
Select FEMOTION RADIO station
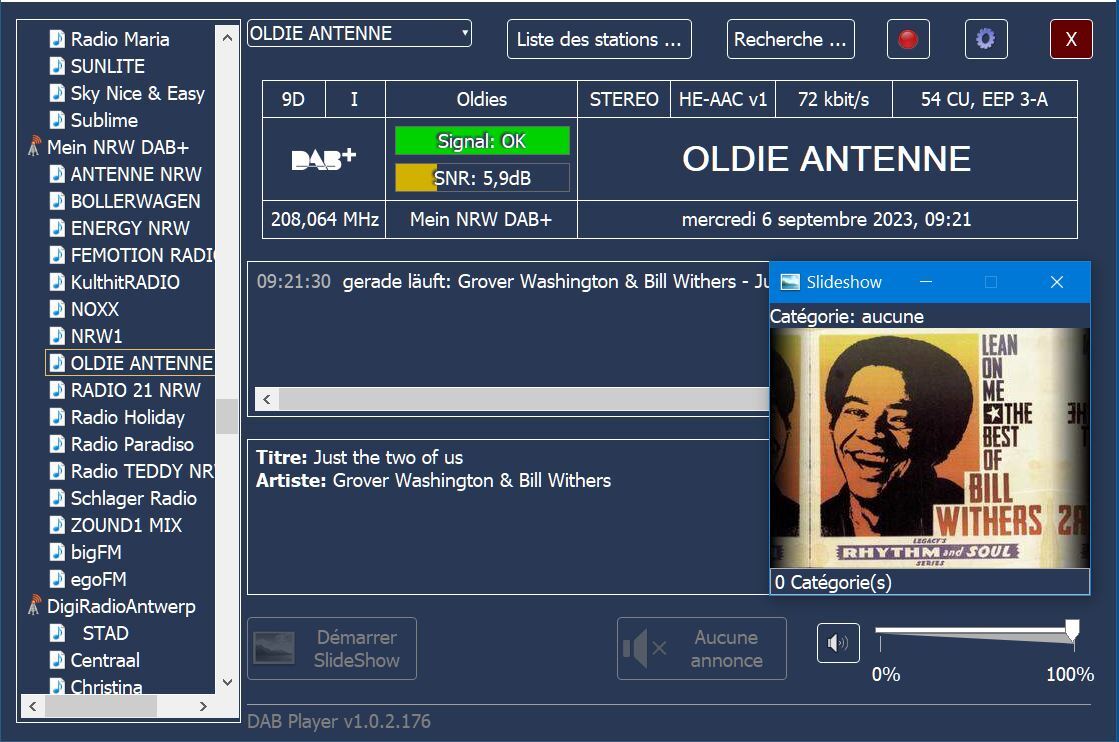coord(142,255)
